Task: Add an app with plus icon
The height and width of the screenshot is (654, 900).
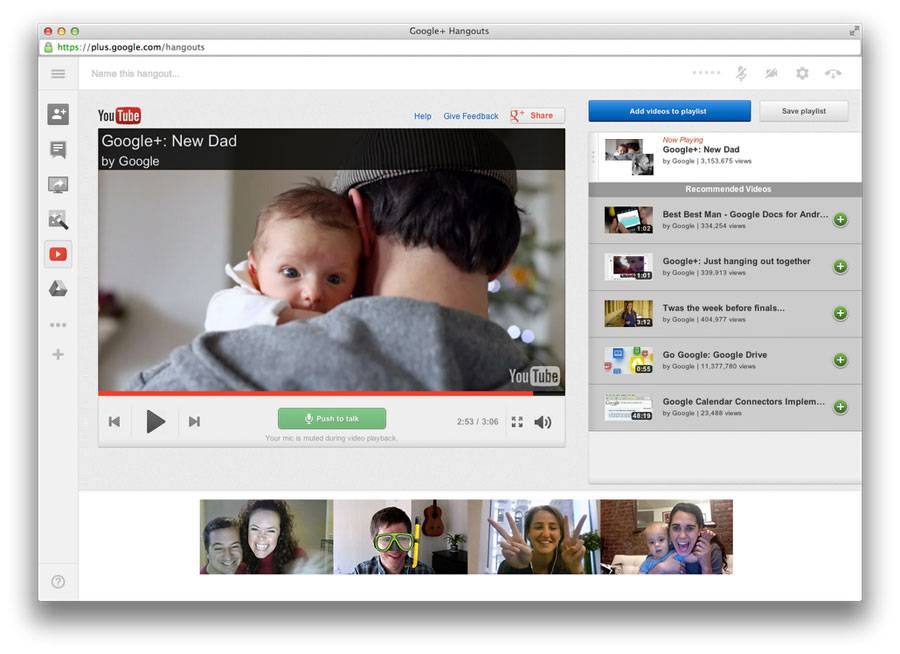Action: [58, 354]
